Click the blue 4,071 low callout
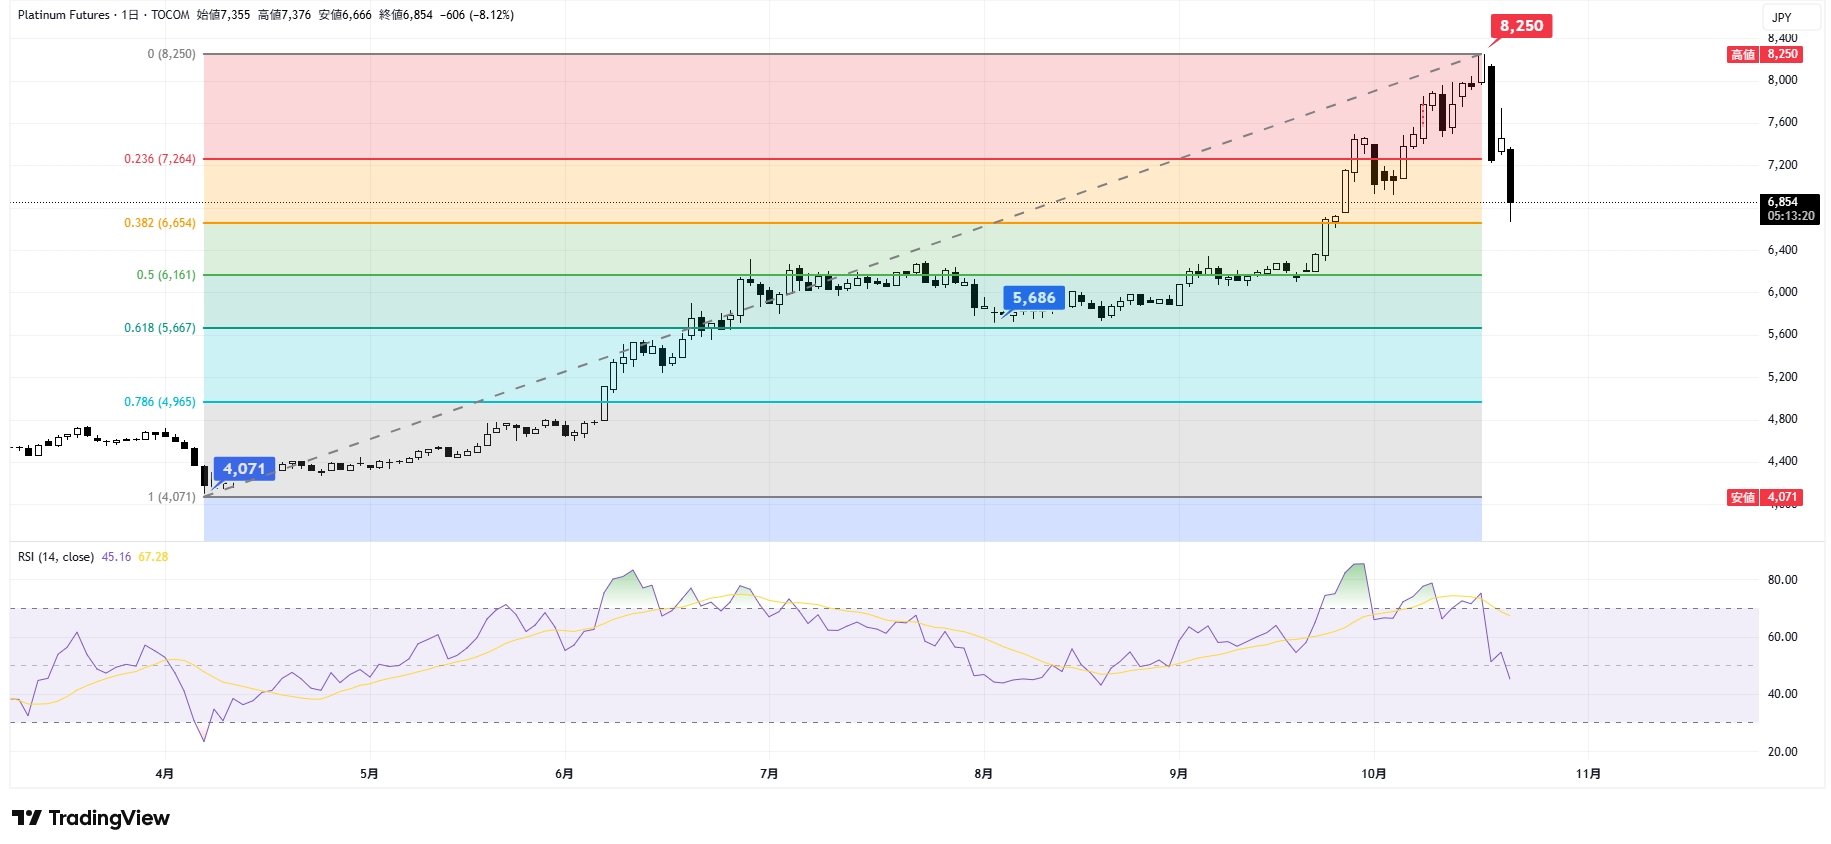The width and height of the screenshot is (1831, 844). click(x=244, y=469)
